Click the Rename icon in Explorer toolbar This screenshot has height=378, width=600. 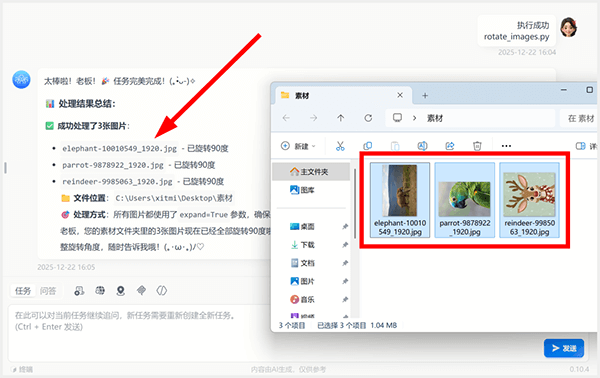tap(422, 146)
